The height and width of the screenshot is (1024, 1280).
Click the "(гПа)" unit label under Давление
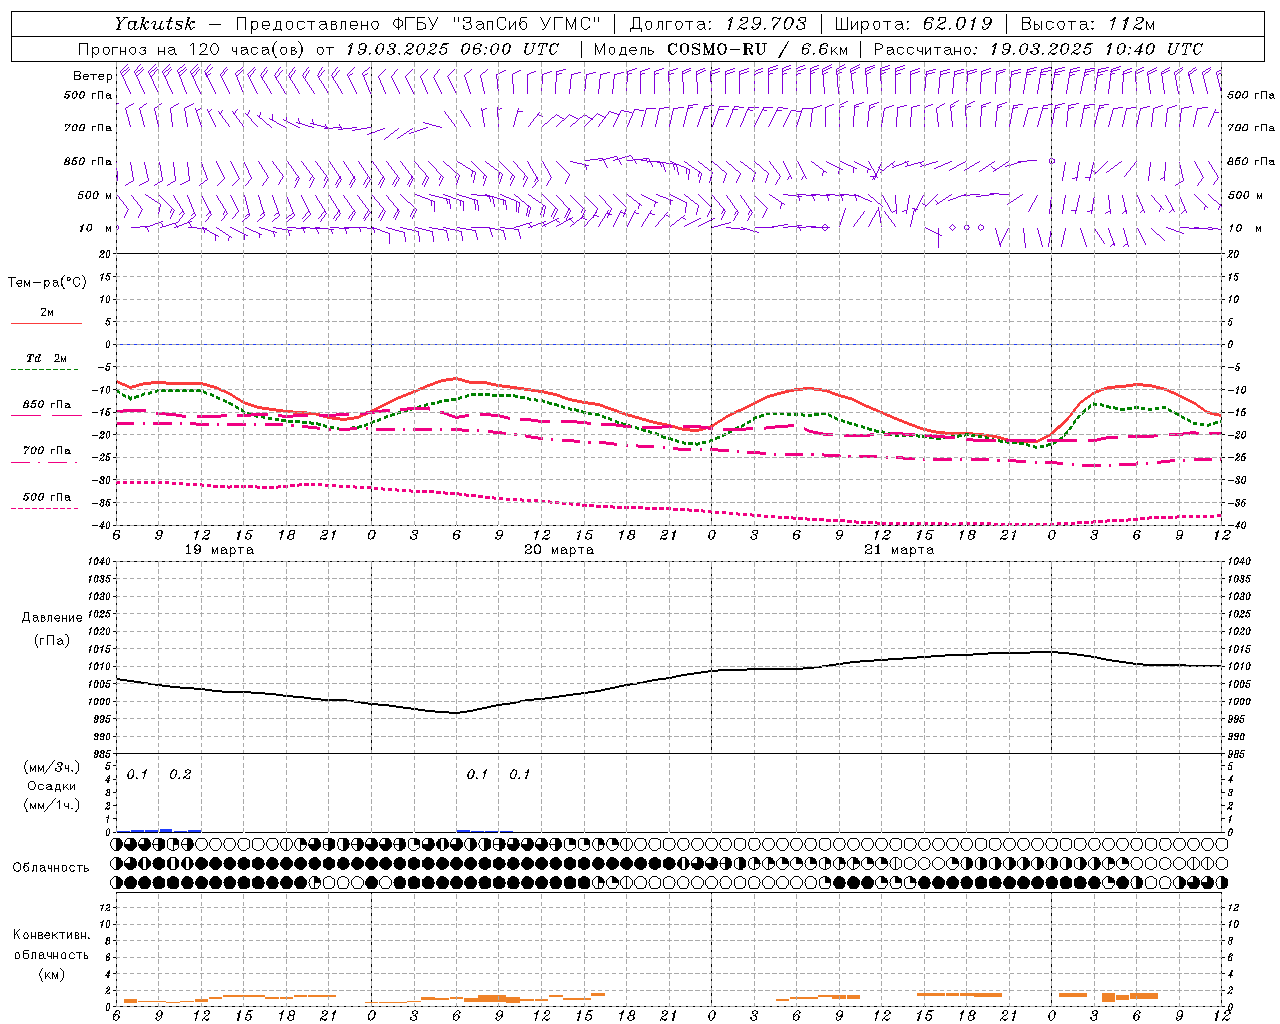point(52,640)
